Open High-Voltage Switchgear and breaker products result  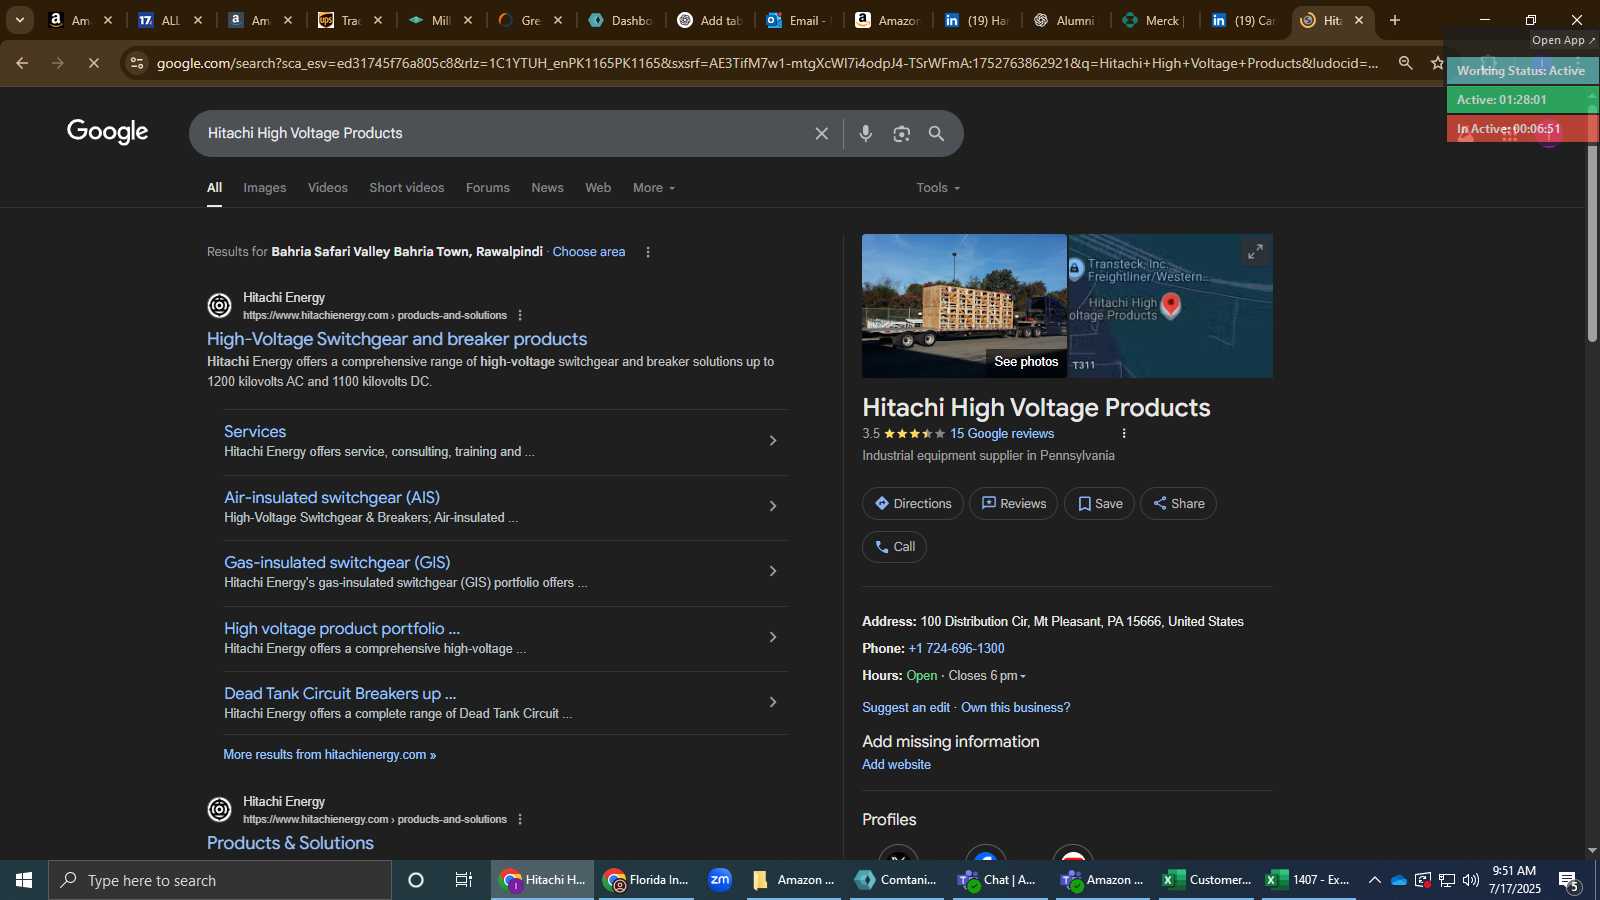coord(397,339)
